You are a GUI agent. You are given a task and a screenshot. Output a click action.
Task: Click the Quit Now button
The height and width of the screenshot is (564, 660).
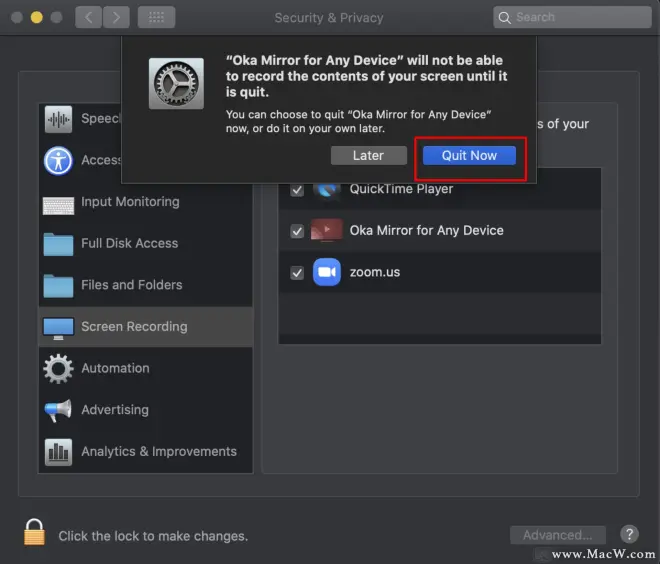(469, 156)
